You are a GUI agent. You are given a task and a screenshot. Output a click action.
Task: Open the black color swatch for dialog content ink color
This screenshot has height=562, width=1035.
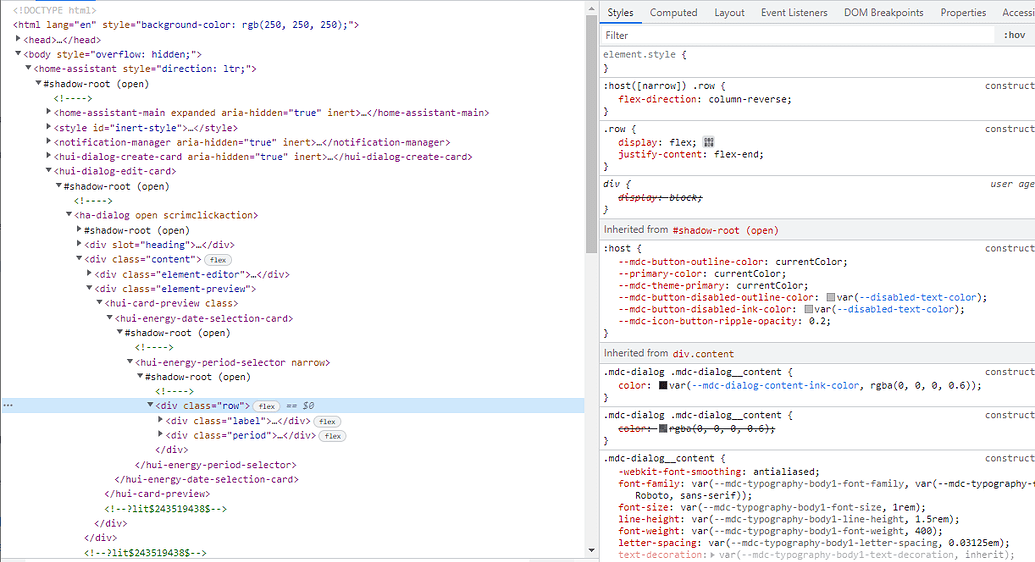[663, 385]
